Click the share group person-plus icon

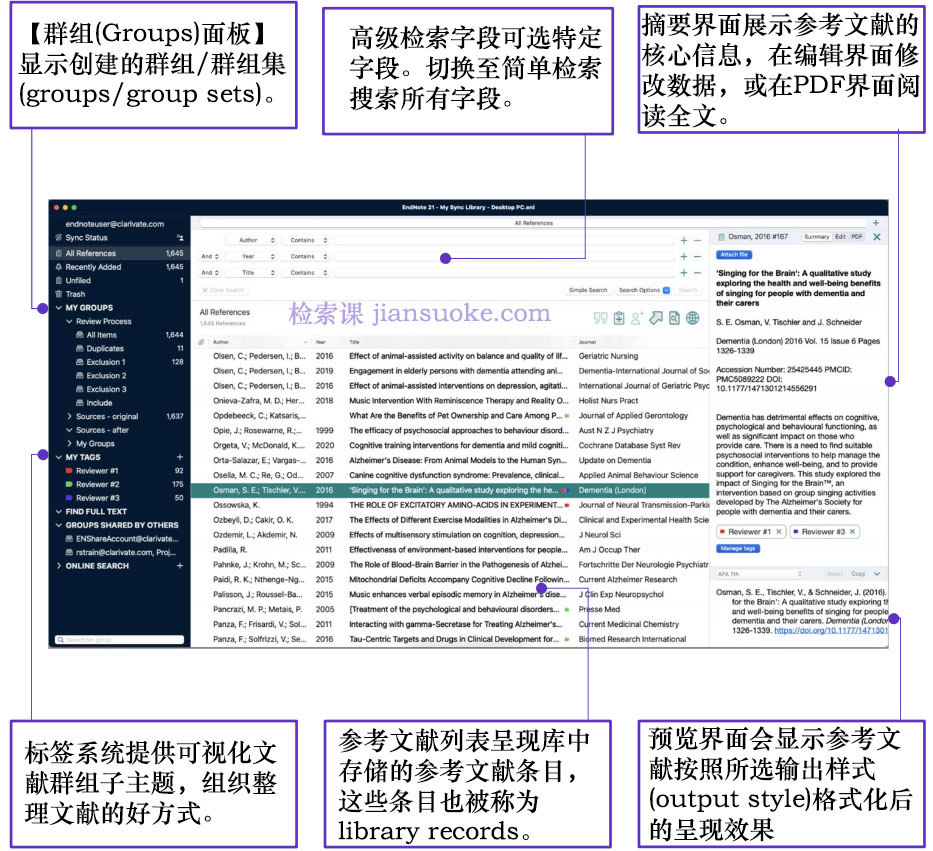pyautogui.click(x=637, y=318)
